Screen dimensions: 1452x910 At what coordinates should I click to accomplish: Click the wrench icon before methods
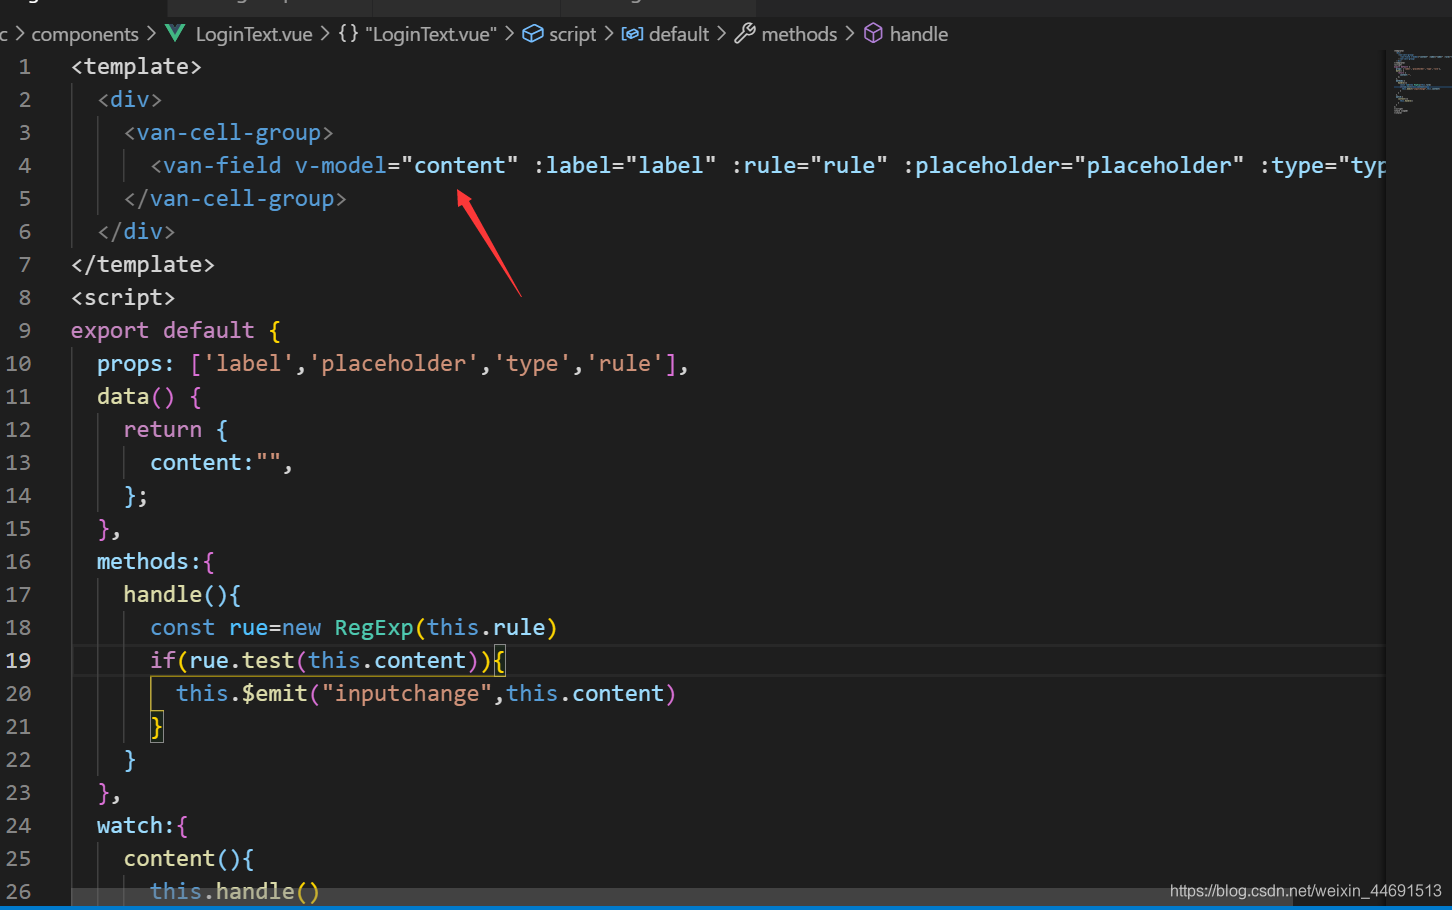(745, 34)
